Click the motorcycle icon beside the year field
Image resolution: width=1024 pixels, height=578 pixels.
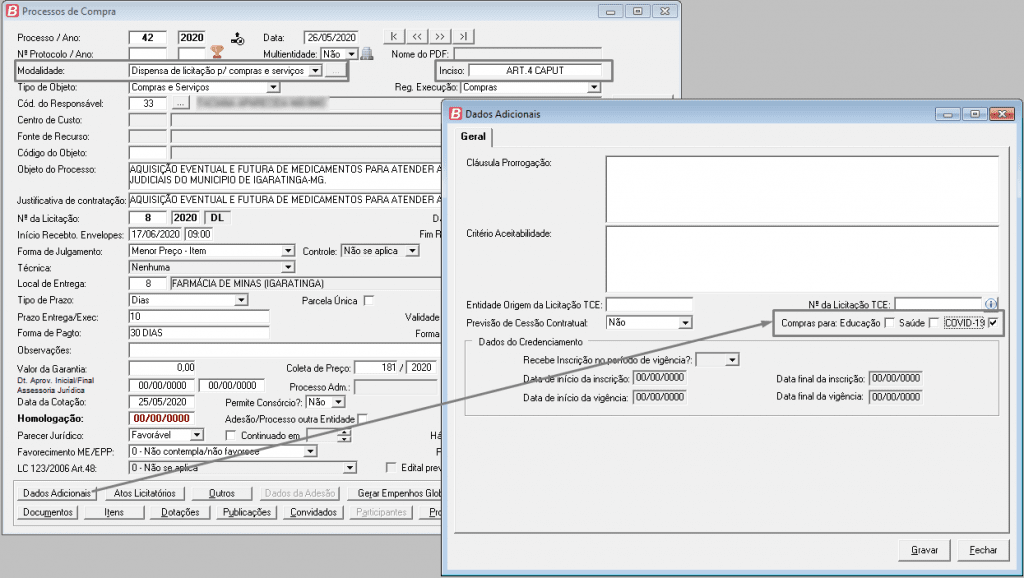237,38
